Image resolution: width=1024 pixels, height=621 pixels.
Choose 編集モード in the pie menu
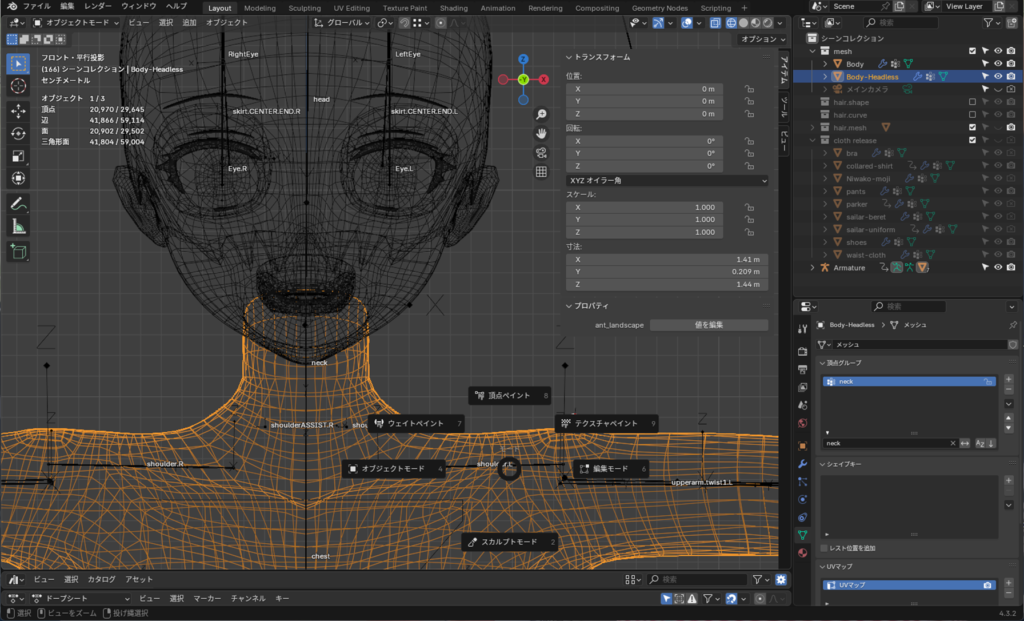tap(611, 468)
